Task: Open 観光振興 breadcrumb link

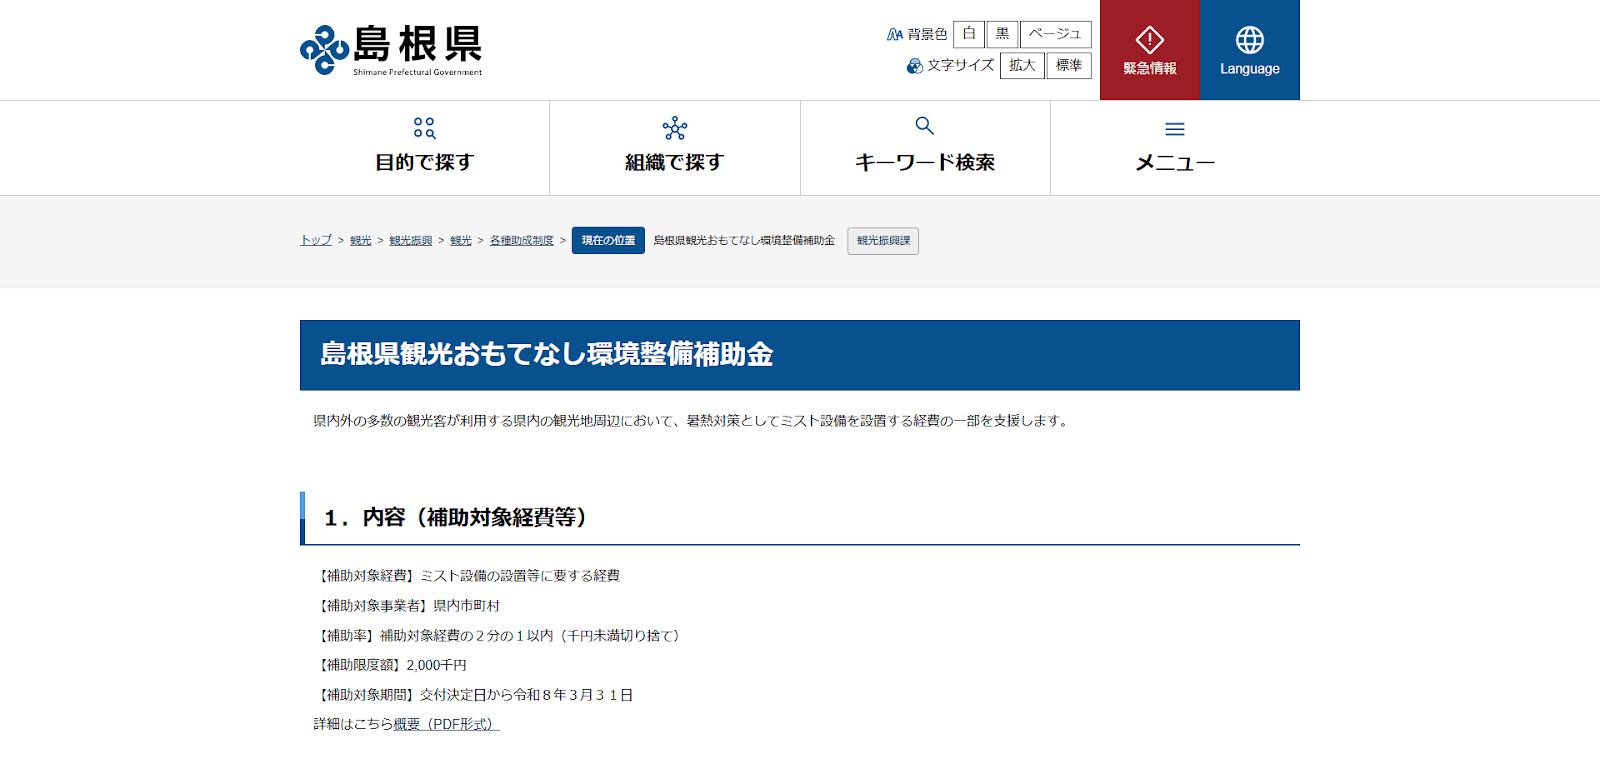Action: (411, 240)
